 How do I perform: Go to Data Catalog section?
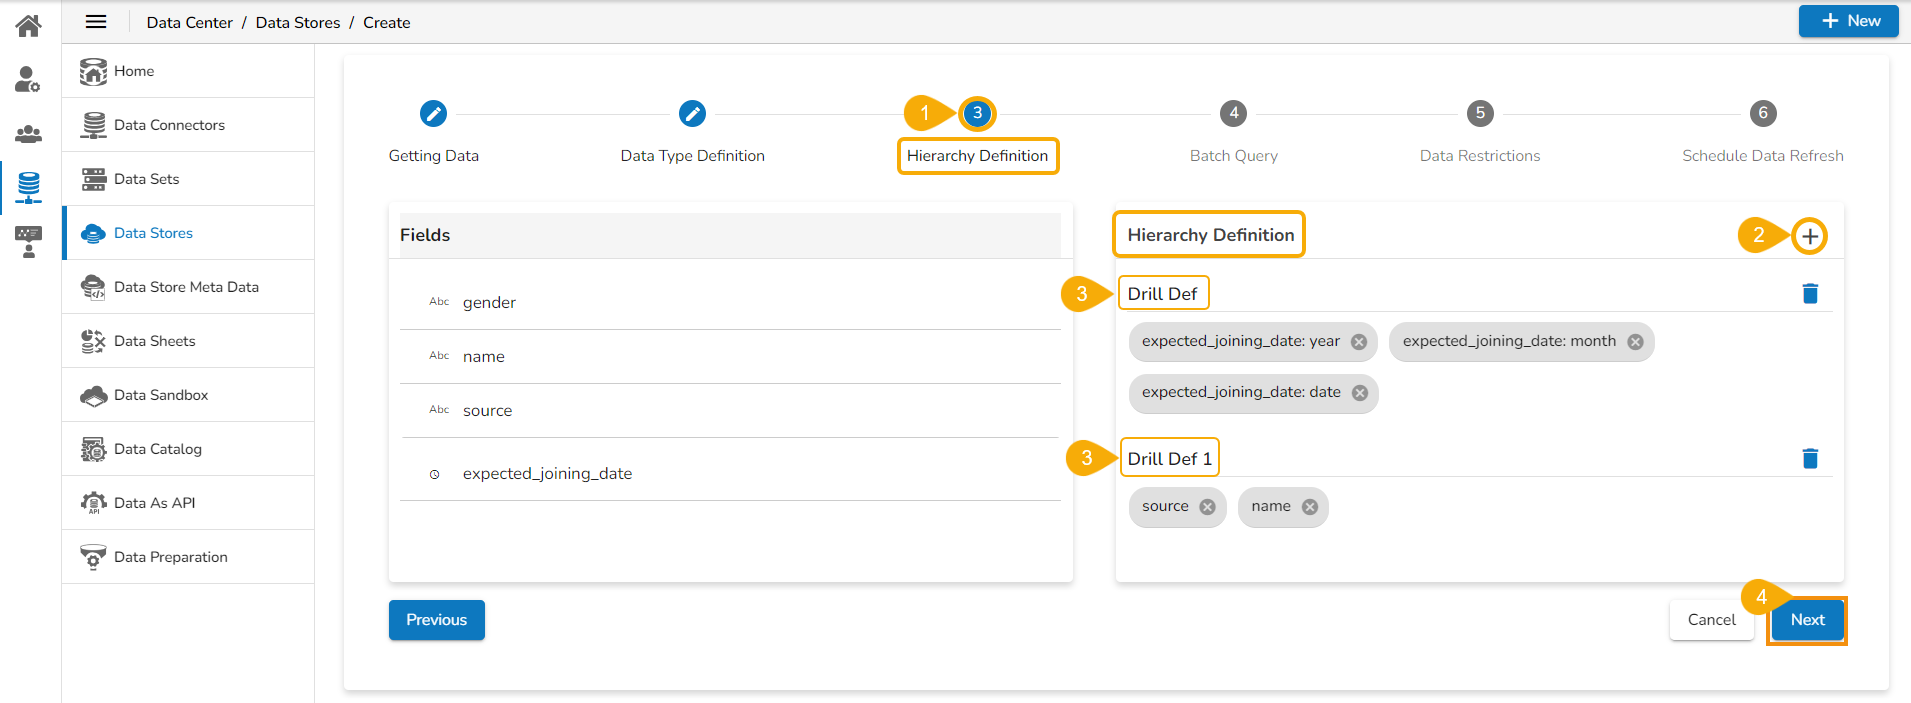(x=158, y=449)
